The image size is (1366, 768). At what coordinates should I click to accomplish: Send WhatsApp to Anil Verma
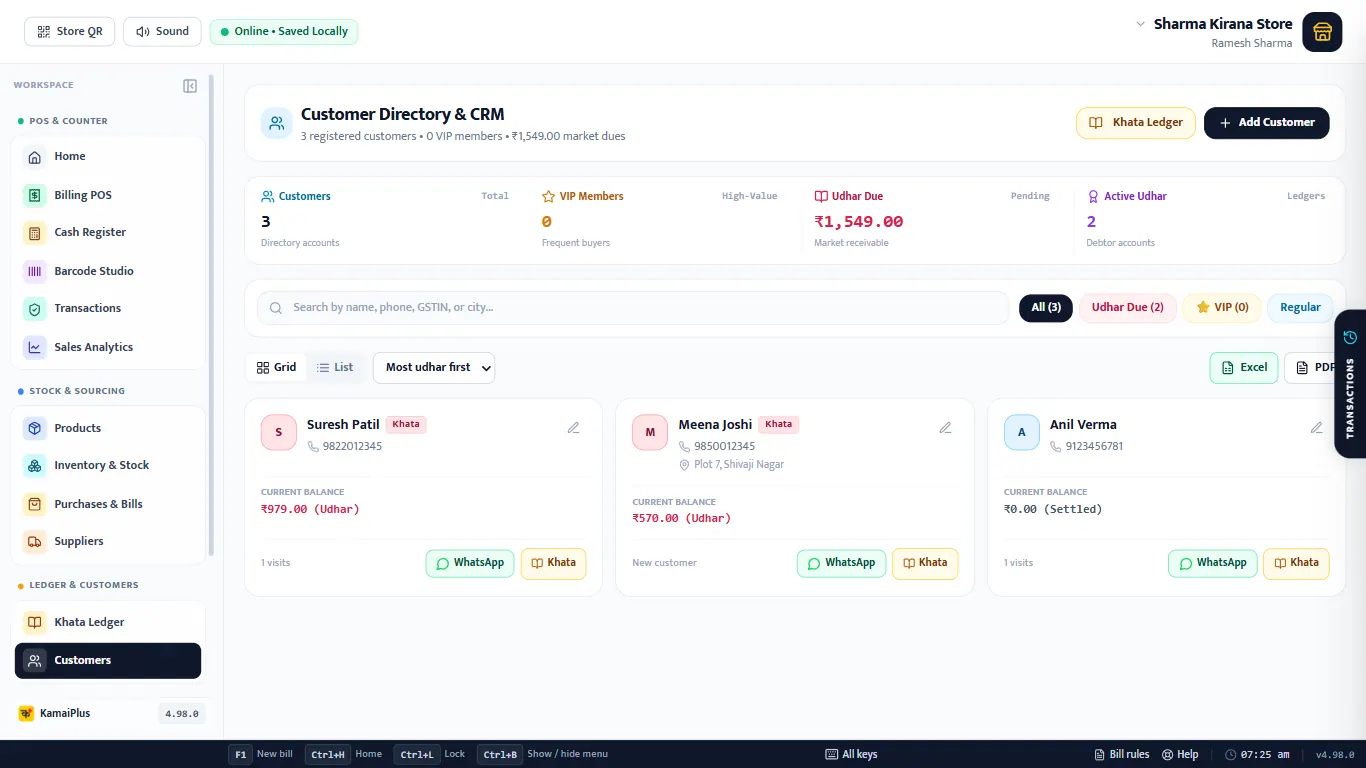point(1213,563)
